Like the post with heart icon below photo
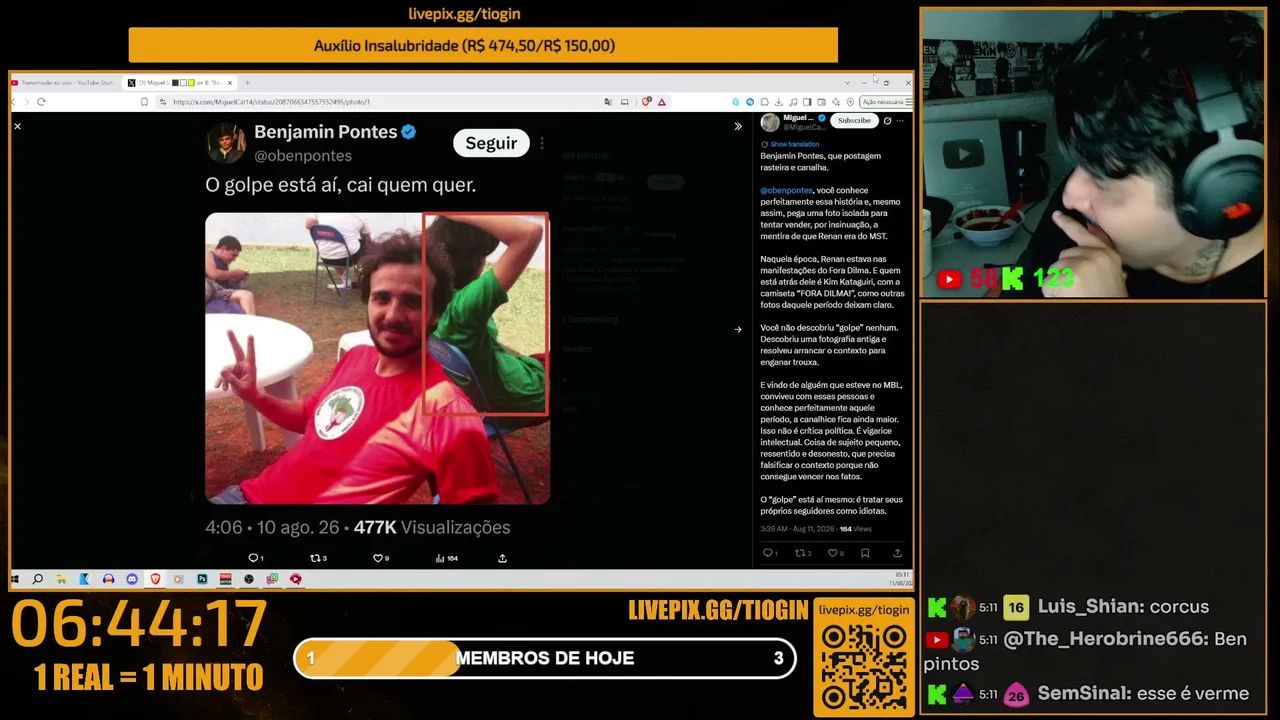This screenshot has width=1280, height=720. pos(380,558)
